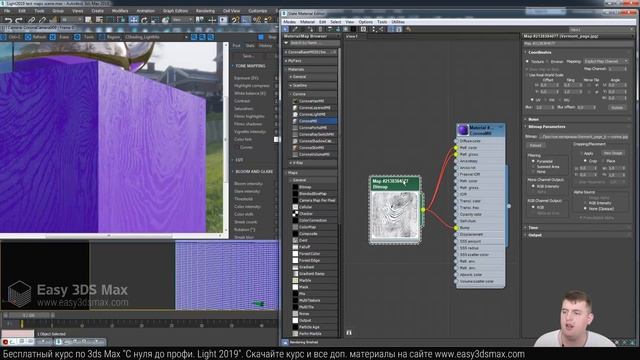Select Summed Area filtering option
The width and height of the screenshot is (640, 360).
pyautogui.click(x=533, y=167)
